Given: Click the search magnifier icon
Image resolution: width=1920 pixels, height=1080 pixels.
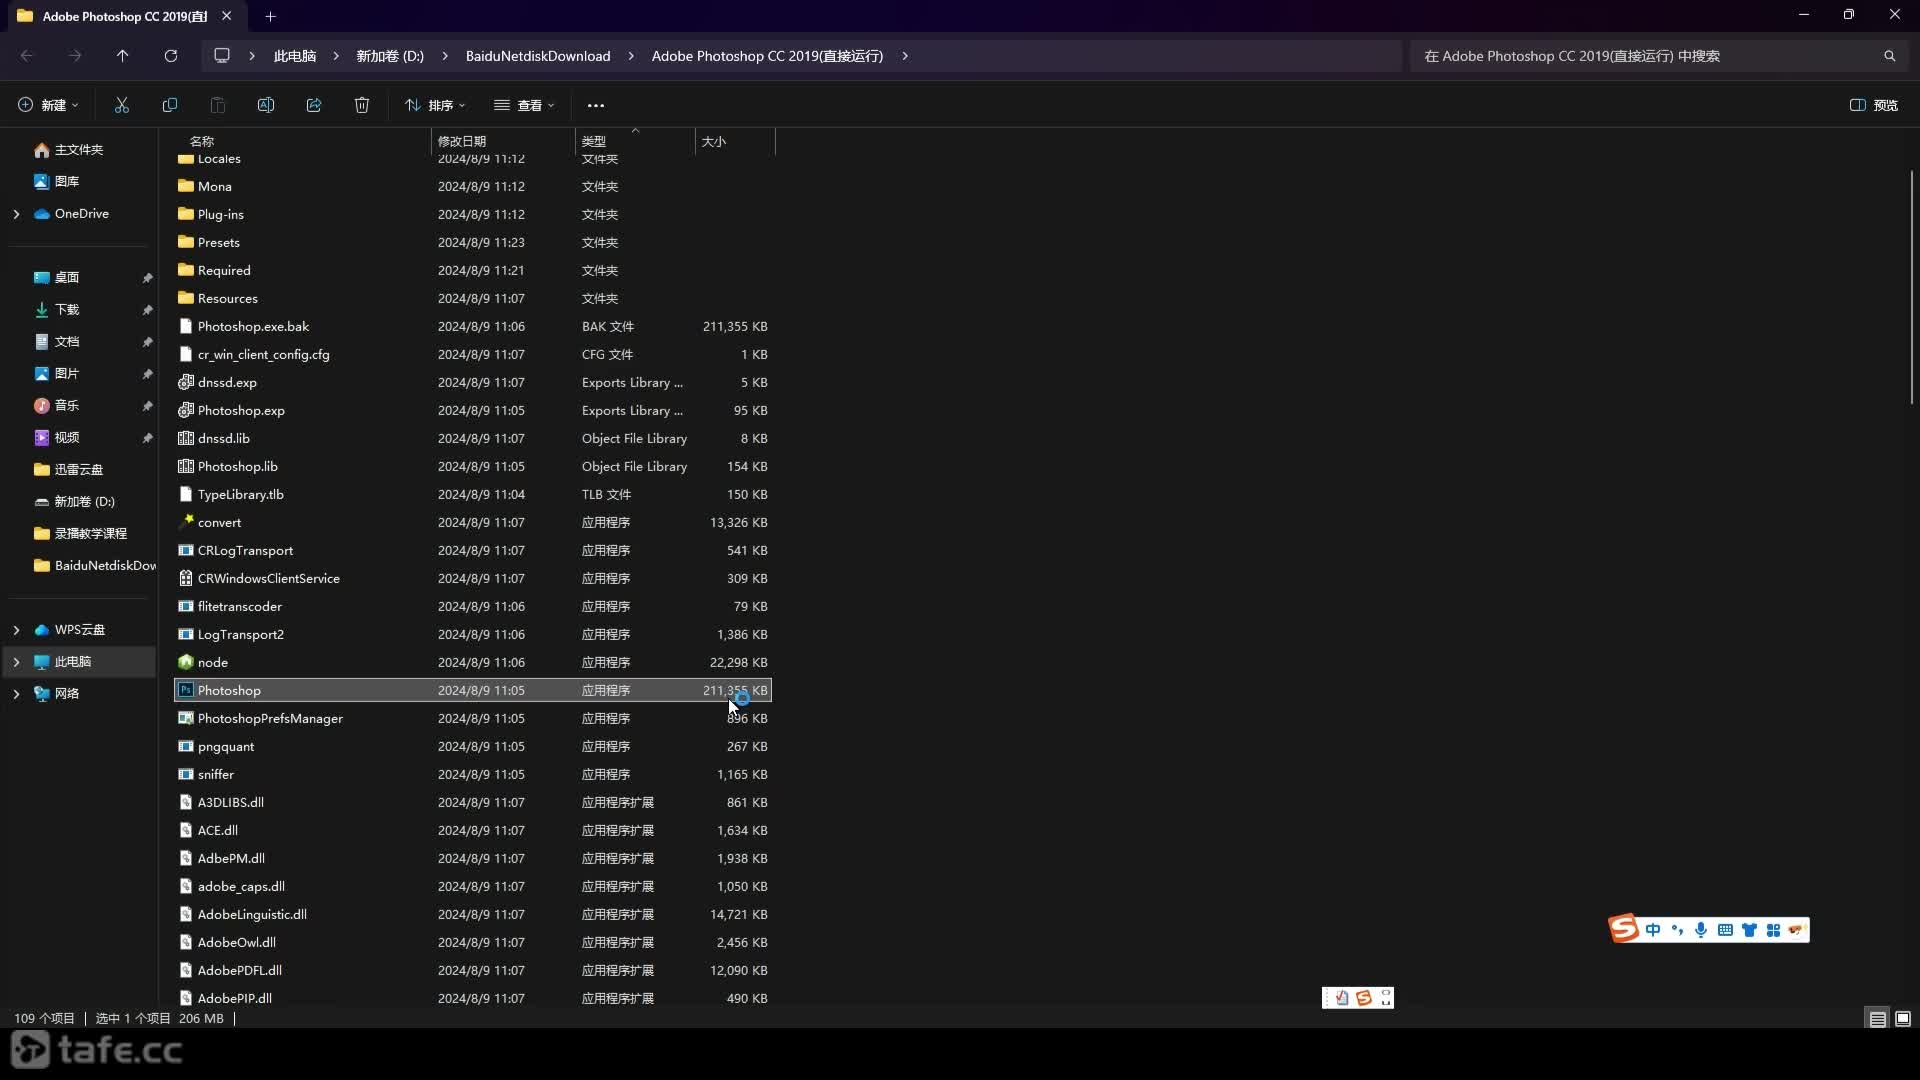Looking at the screenshot, I should point(1889,56).
